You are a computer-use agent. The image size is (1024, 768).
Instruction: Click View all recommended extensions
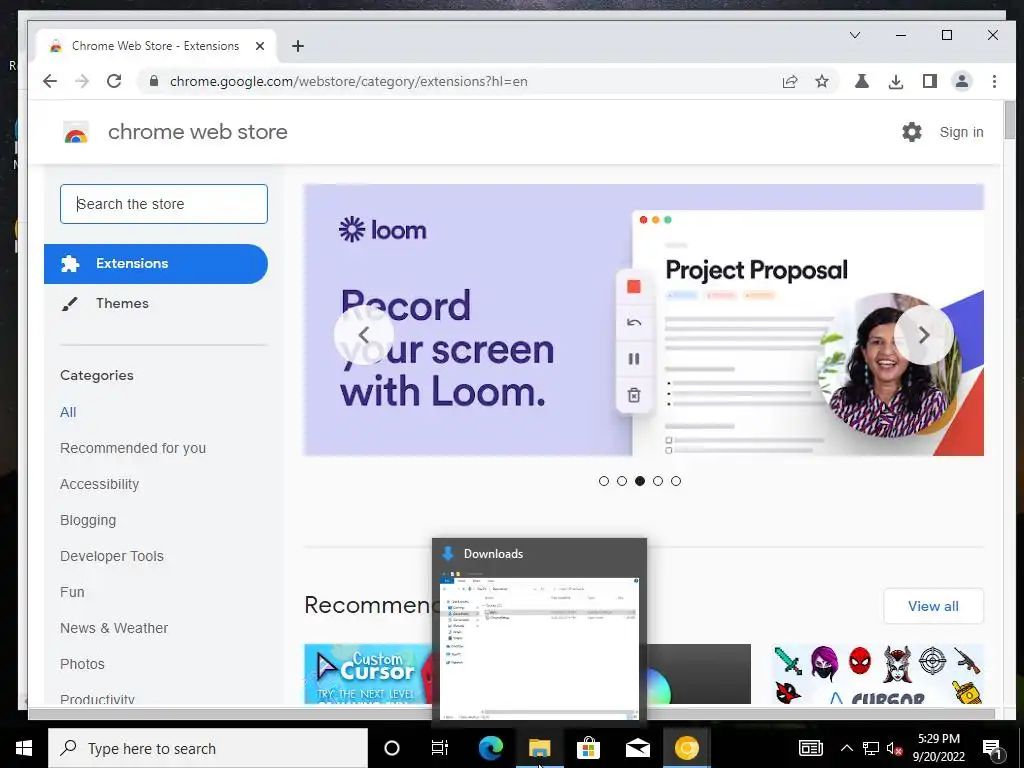(933, 606)
